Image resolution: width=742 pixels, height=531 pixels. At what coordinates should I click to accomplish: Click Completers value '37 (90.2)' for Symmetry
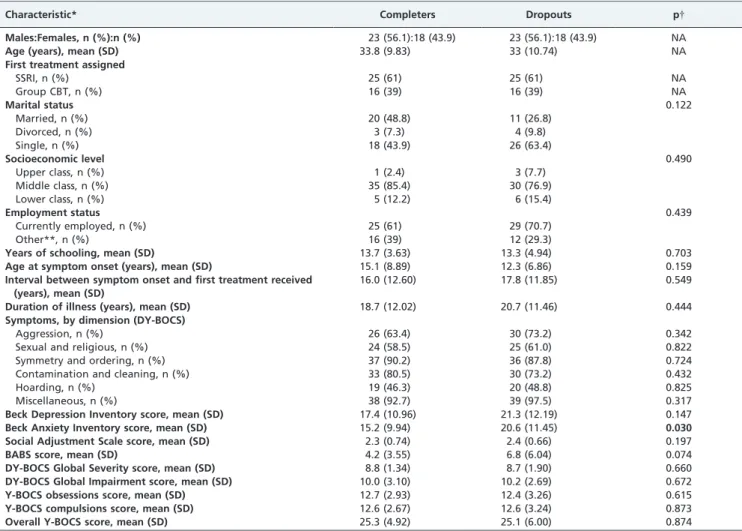389,361
